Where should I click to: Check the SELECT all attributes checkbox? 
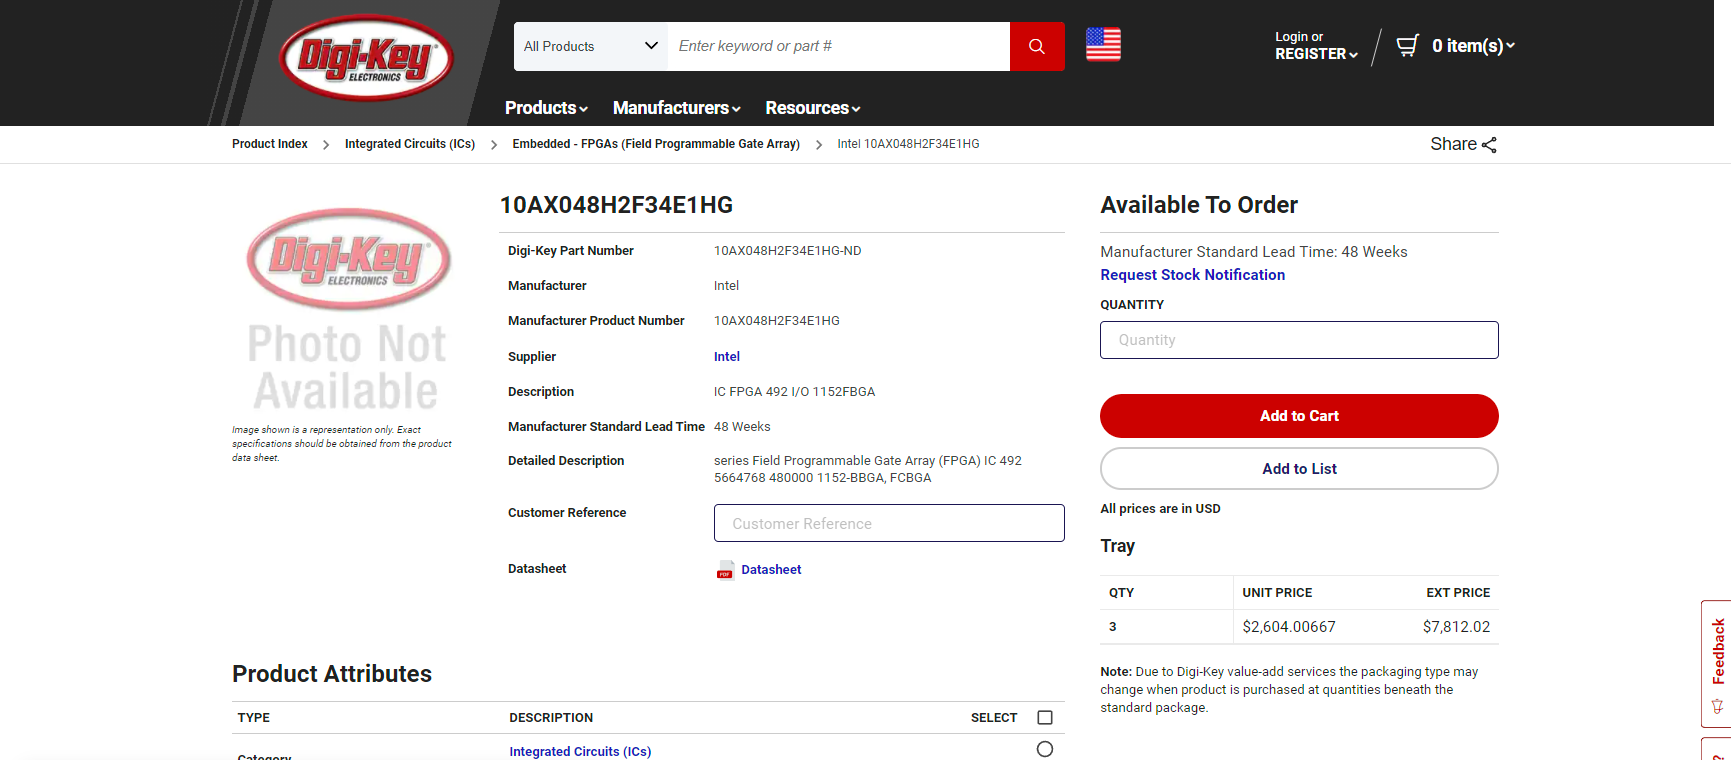pos(1045,718)
